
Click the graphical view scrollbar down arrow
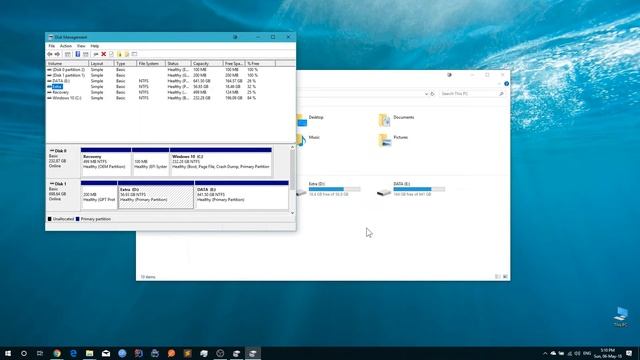click(x=292, y=213)
